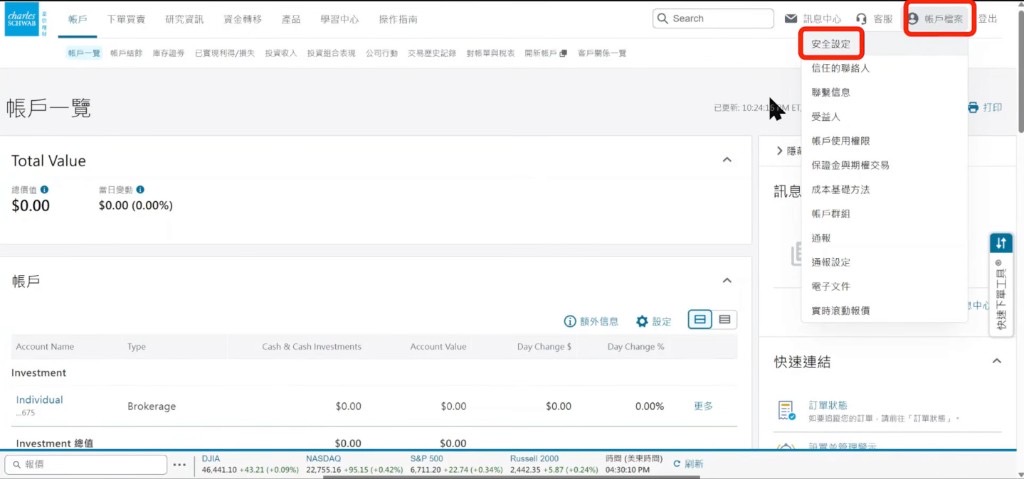
Task: Go to 帳戶結餘 sub-tab
Action: (126, 53)
